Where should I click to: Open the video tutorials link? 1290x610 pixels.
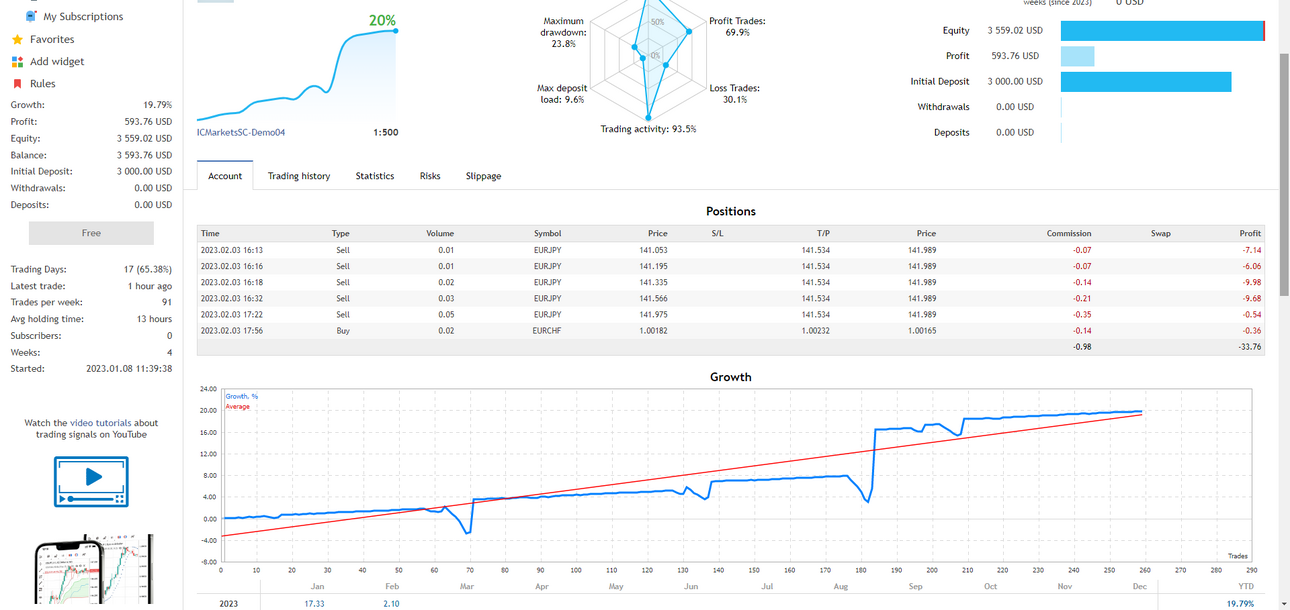102,423
